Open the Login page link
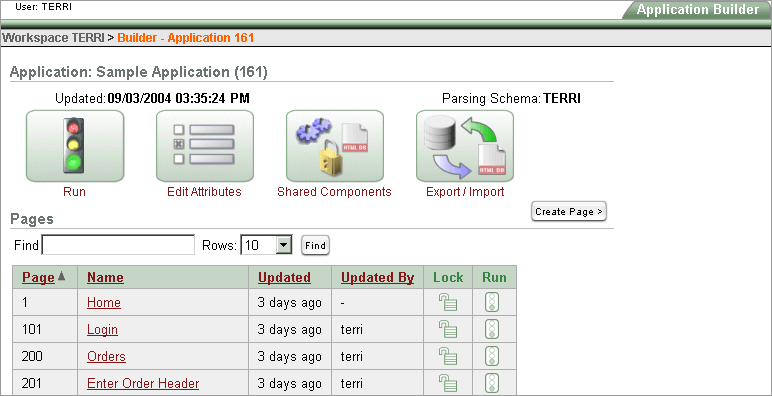772x396 pixels. [x=102, y=330]
